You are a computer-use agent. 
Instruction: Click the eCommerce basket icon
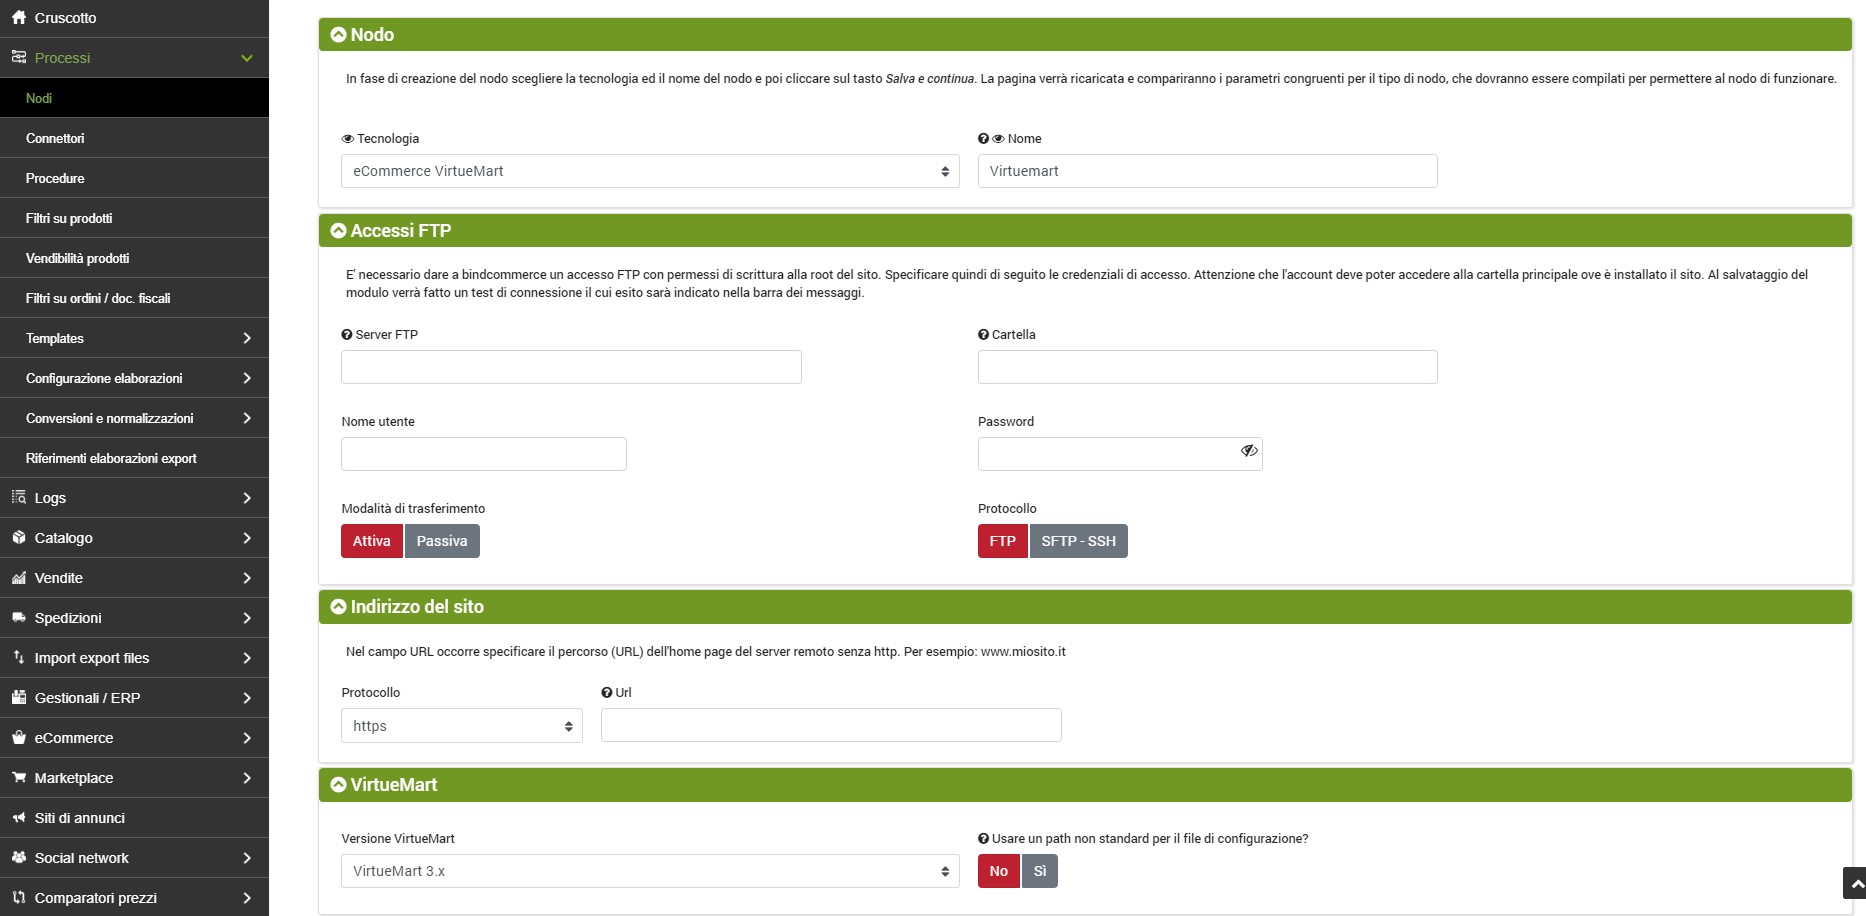point(19,737)
